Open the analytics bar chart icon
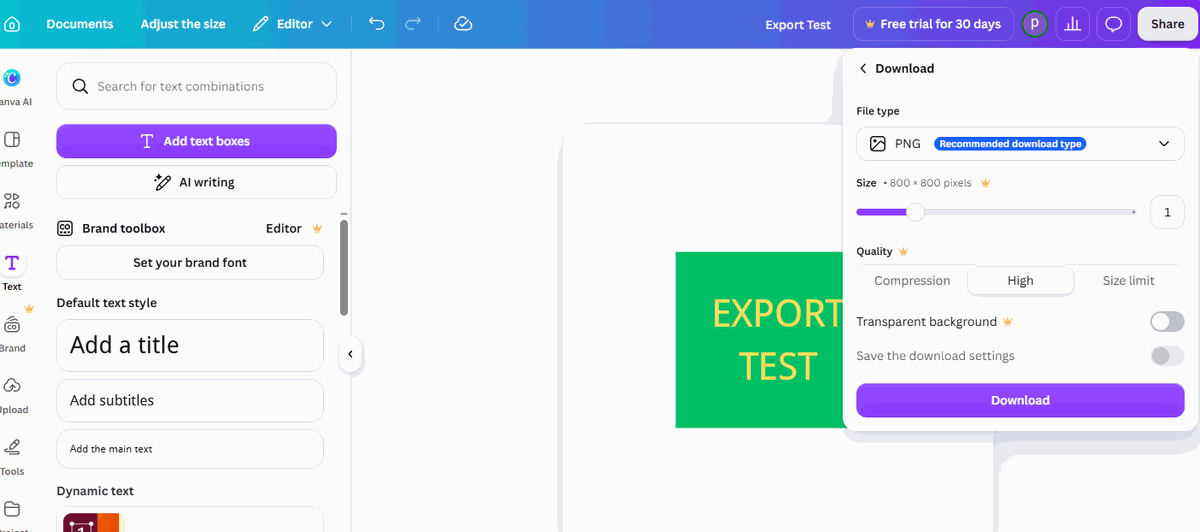Screen dimensions: 1200x532 coord(1073,24)
